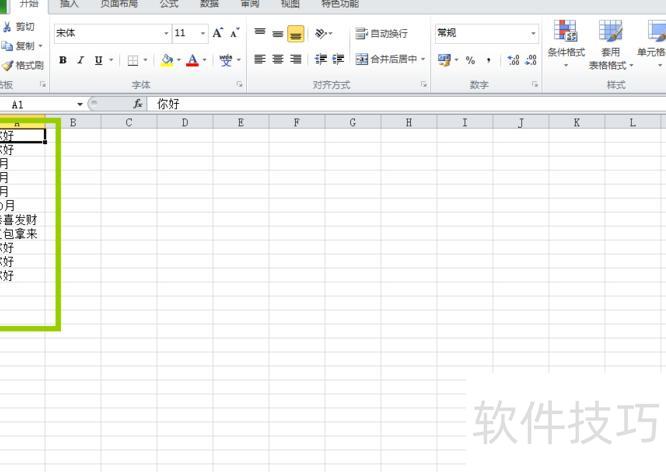Align text to top of cell
The image size is (666, 472).
[x=260, y=33]
